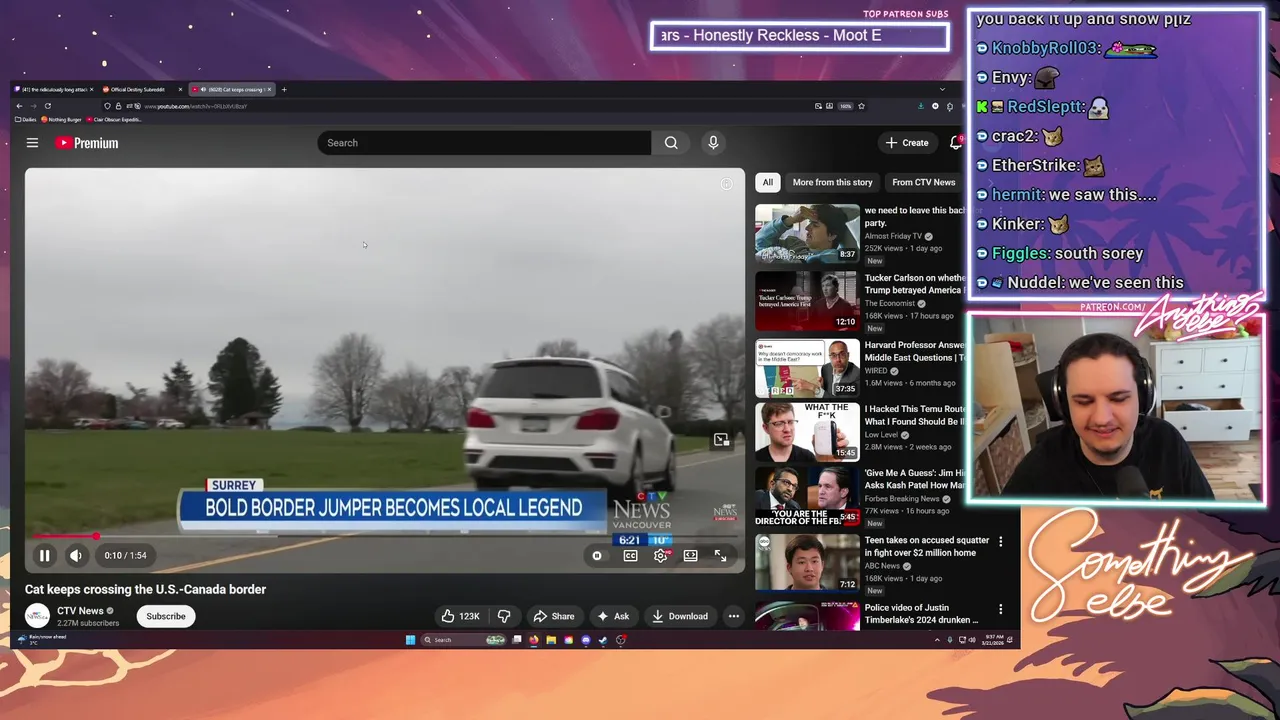Open Discord from the taskbar
Viewport: 1280px width, 720px height.
[x=586, y=640]
